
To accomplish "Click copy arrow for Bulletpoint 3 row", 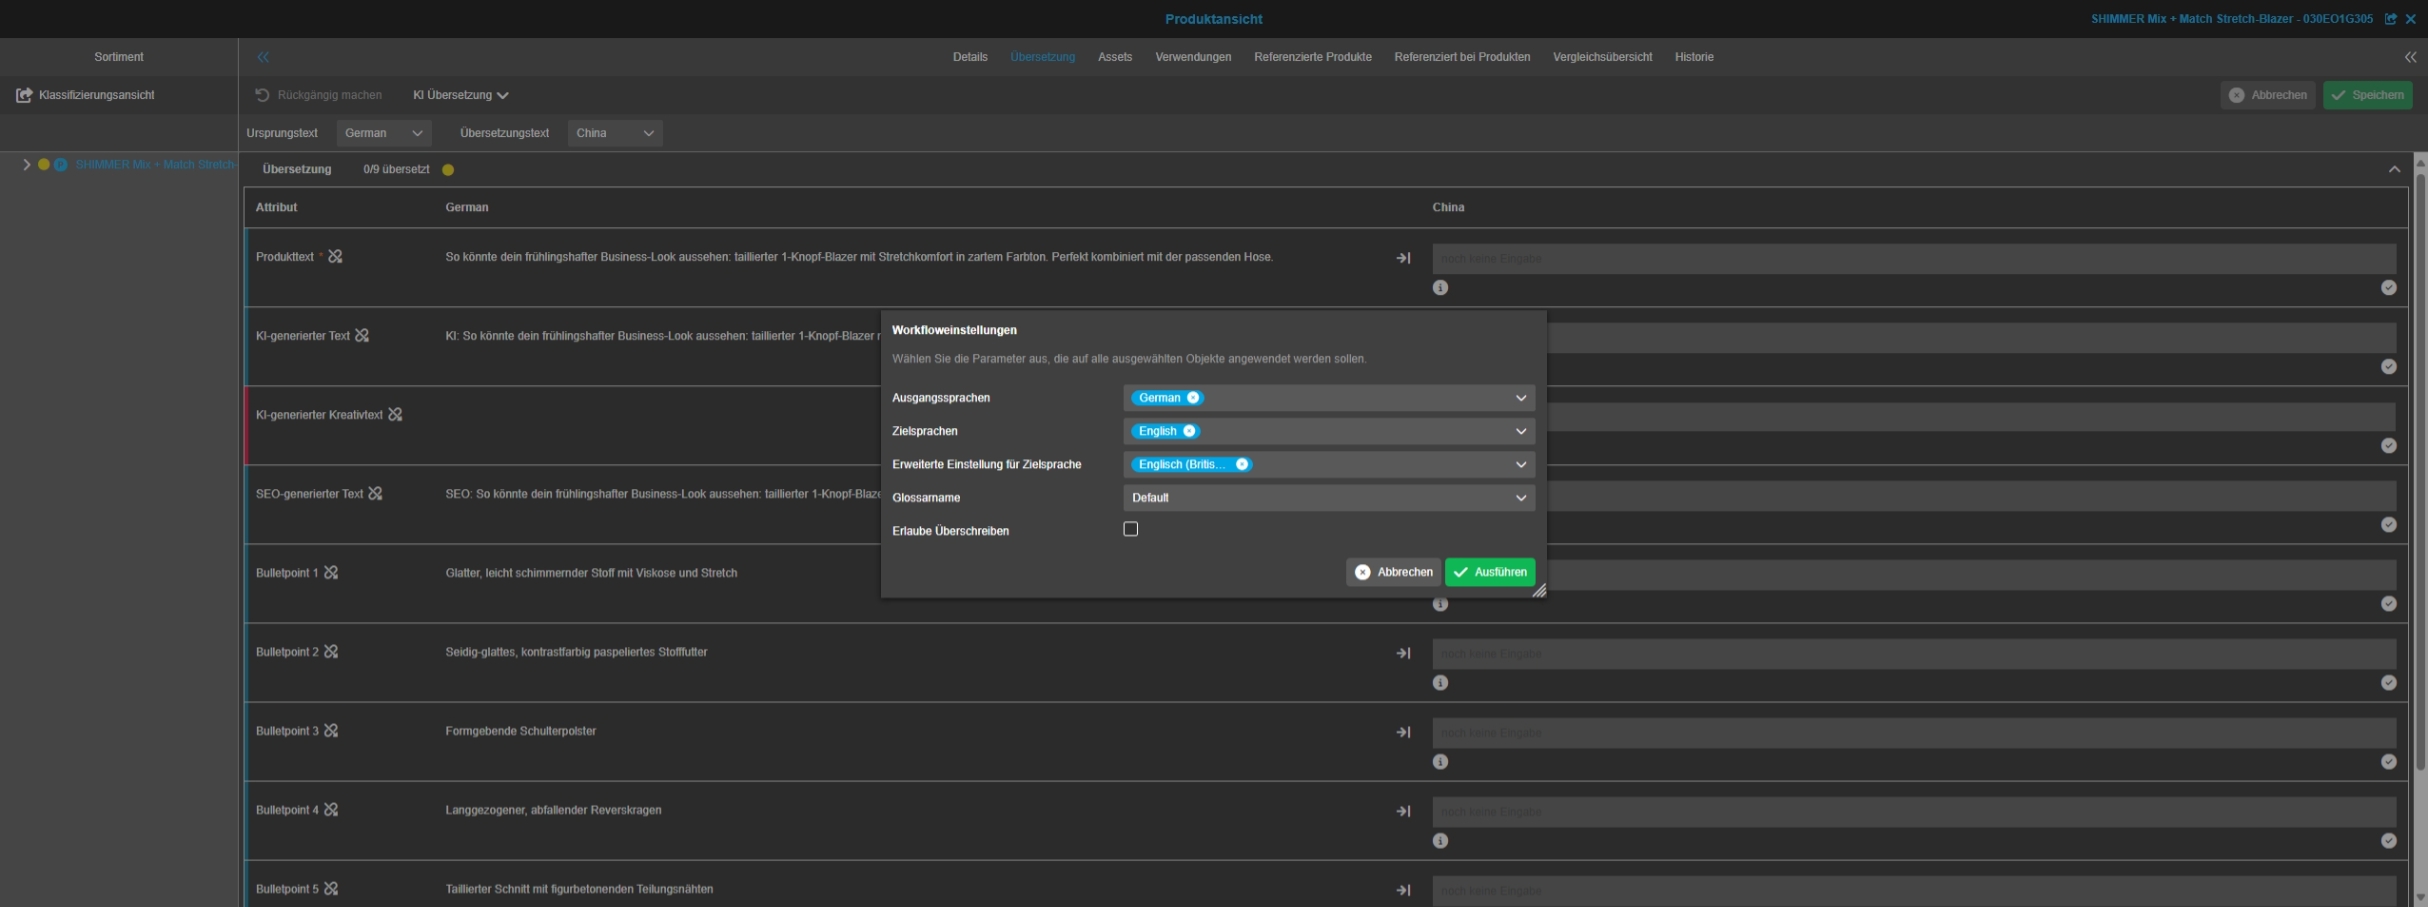I will tap(1403, 732).
